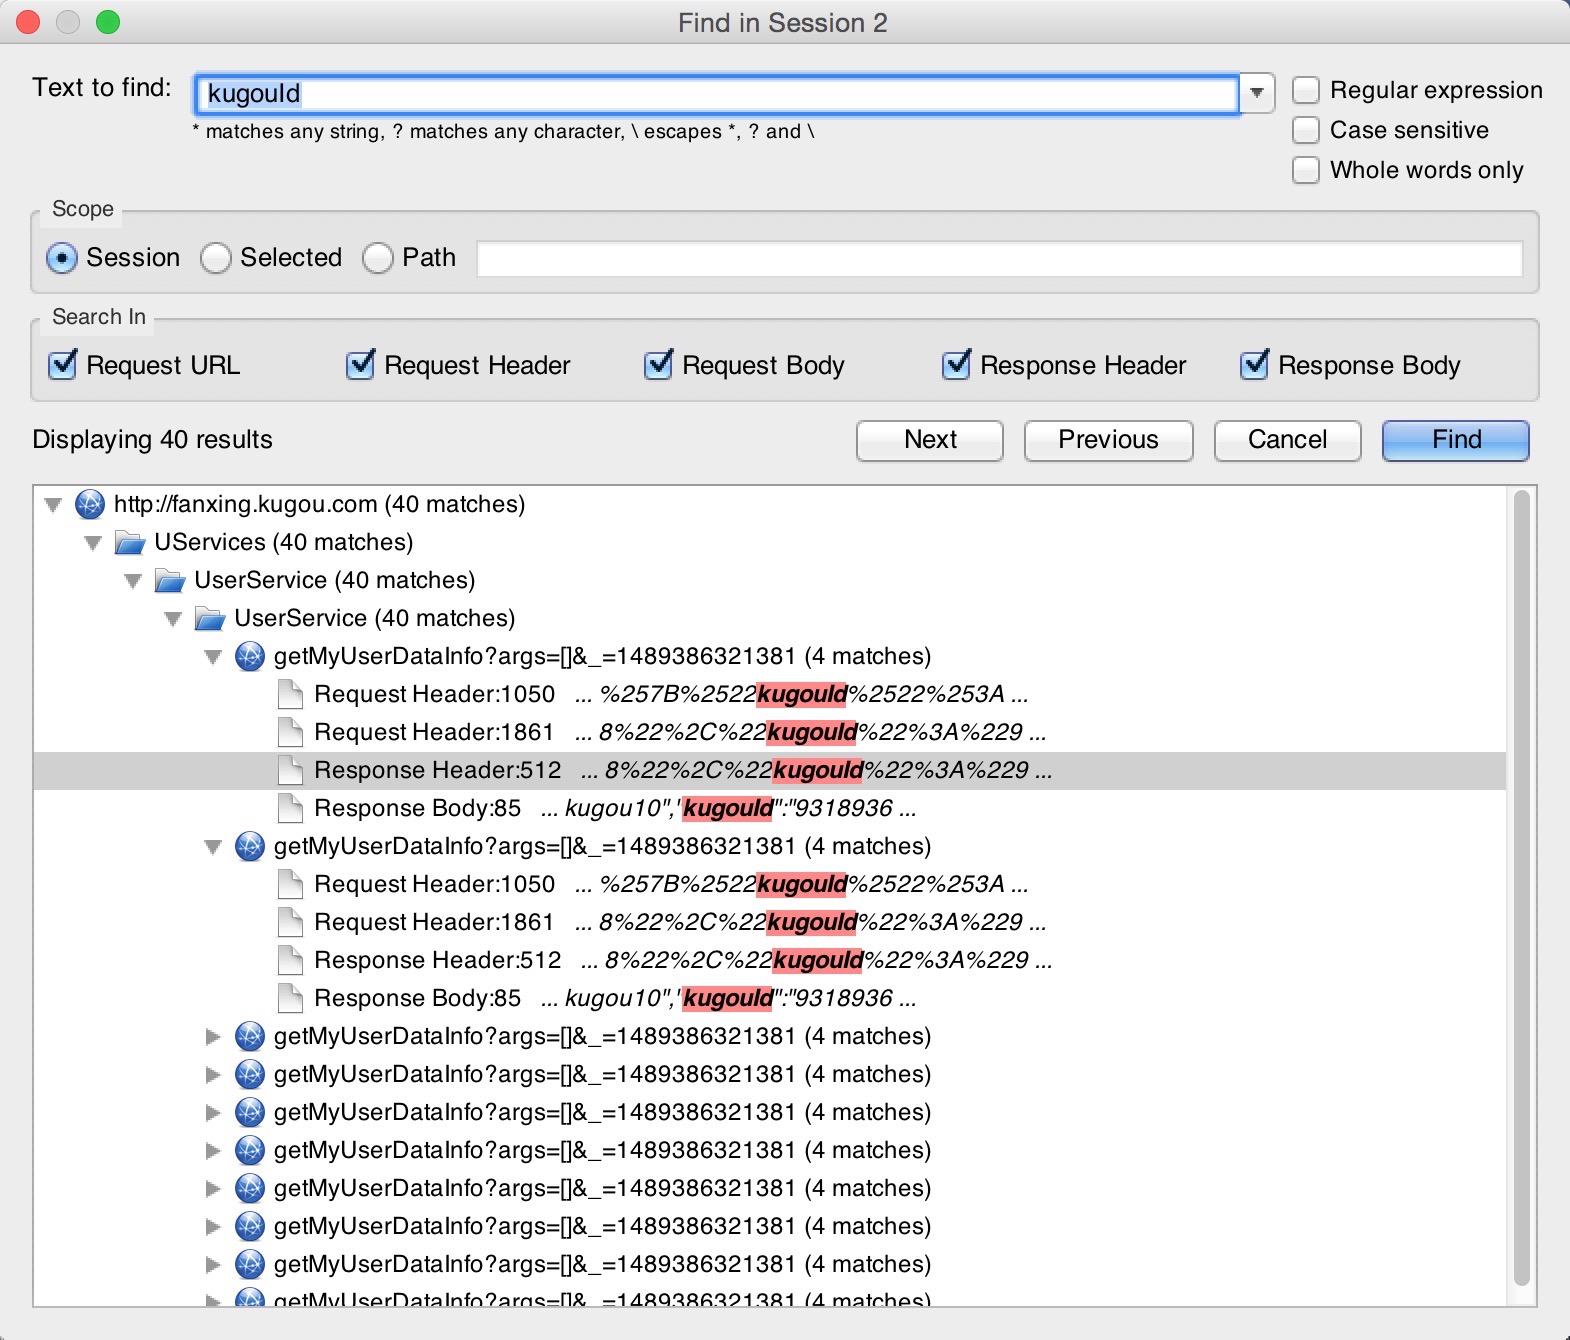Click the globe icon of first getMyUserDataInfo entry

250,656
